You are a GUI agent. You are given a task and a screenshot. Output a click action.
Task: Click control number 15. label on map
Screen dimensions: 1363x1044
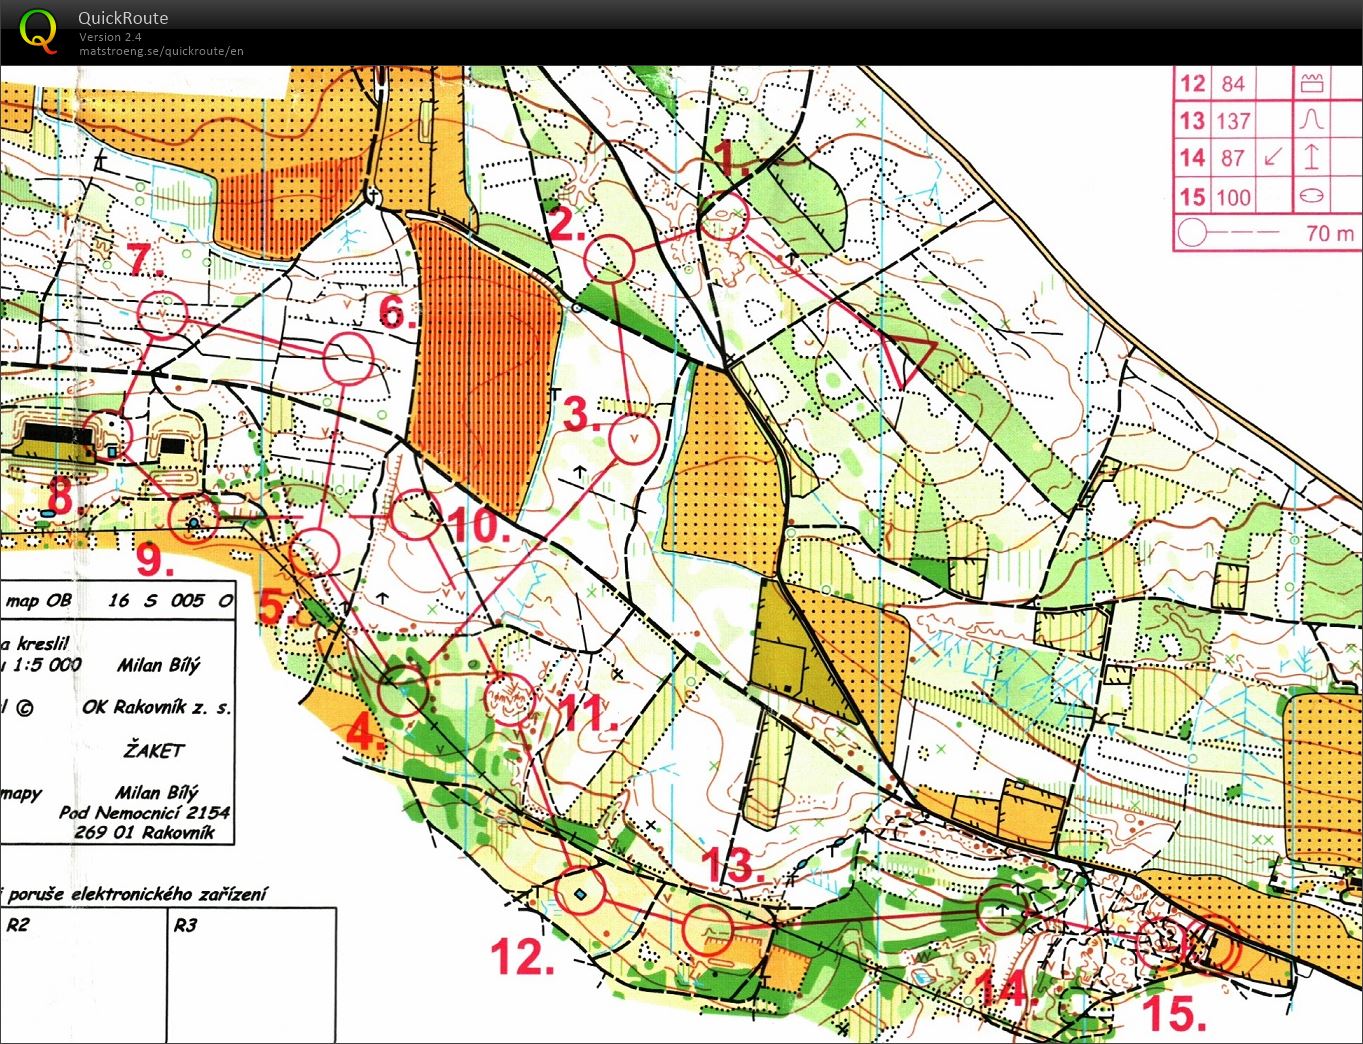[x=1173, y=1013]
